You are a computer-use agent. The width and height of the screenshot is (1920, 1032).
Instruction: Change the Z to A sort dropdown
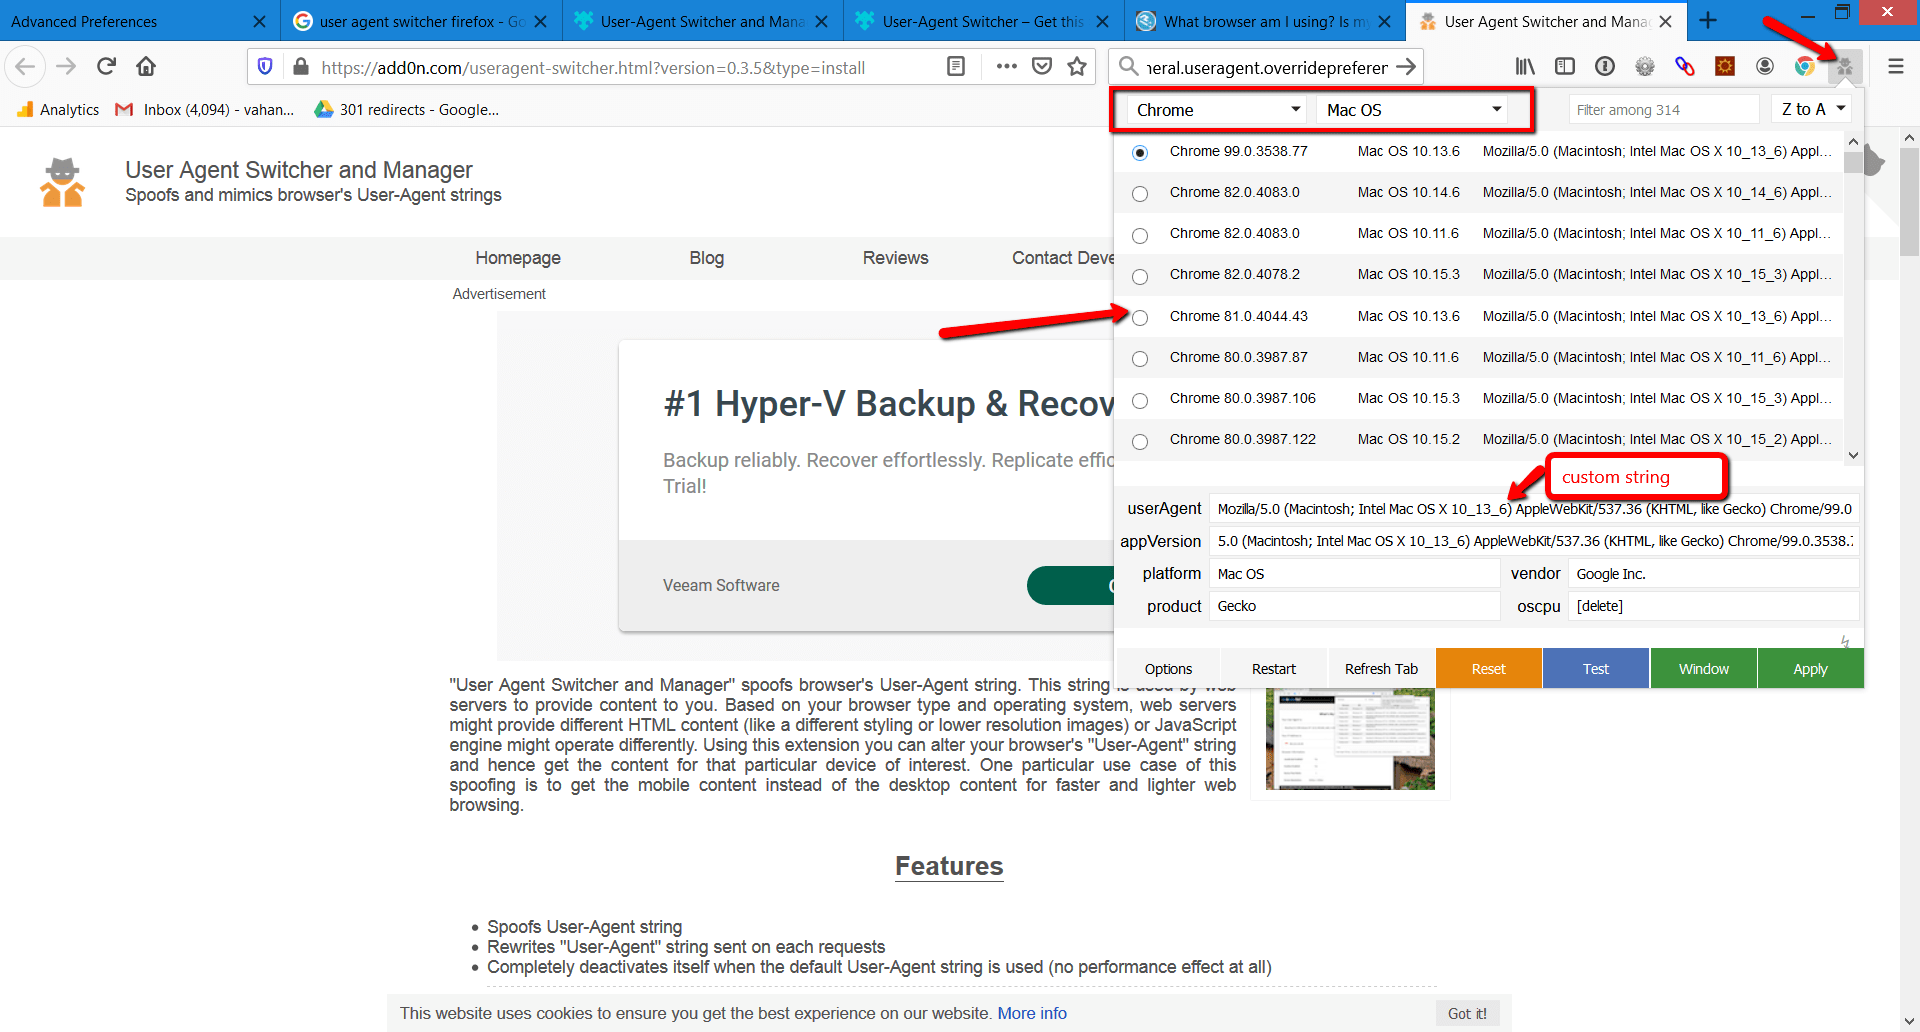tap(1812, 109)
